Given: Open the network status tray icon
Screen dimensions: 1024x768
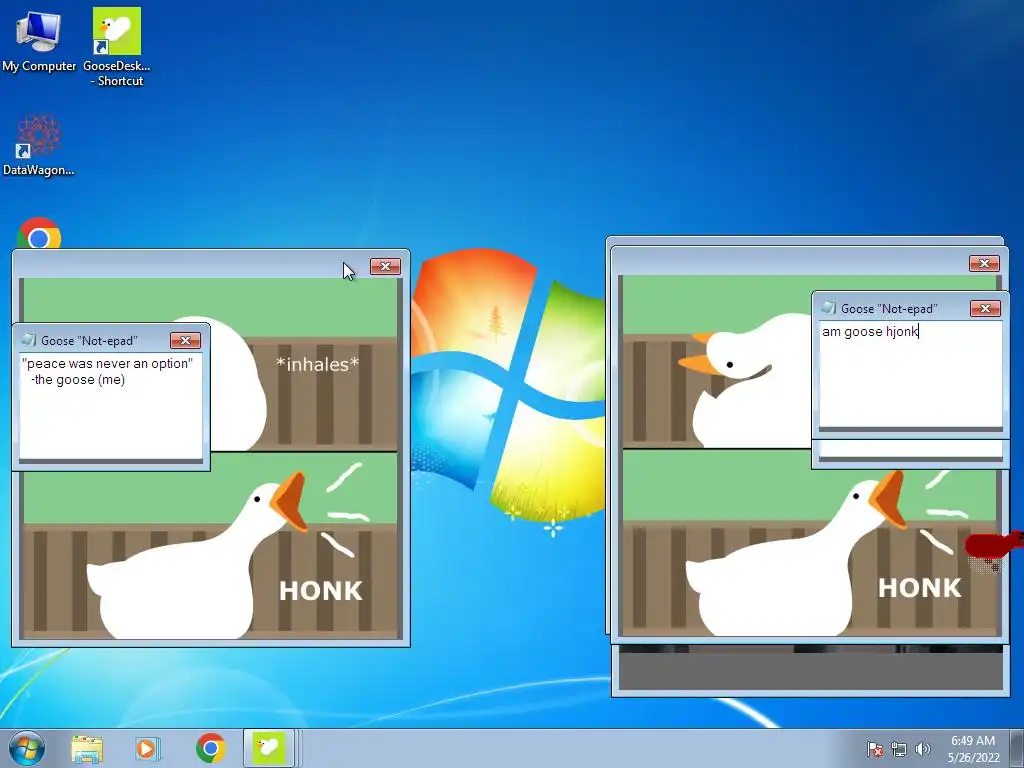Looking at the screenshot, I should (x=899, y=749).
